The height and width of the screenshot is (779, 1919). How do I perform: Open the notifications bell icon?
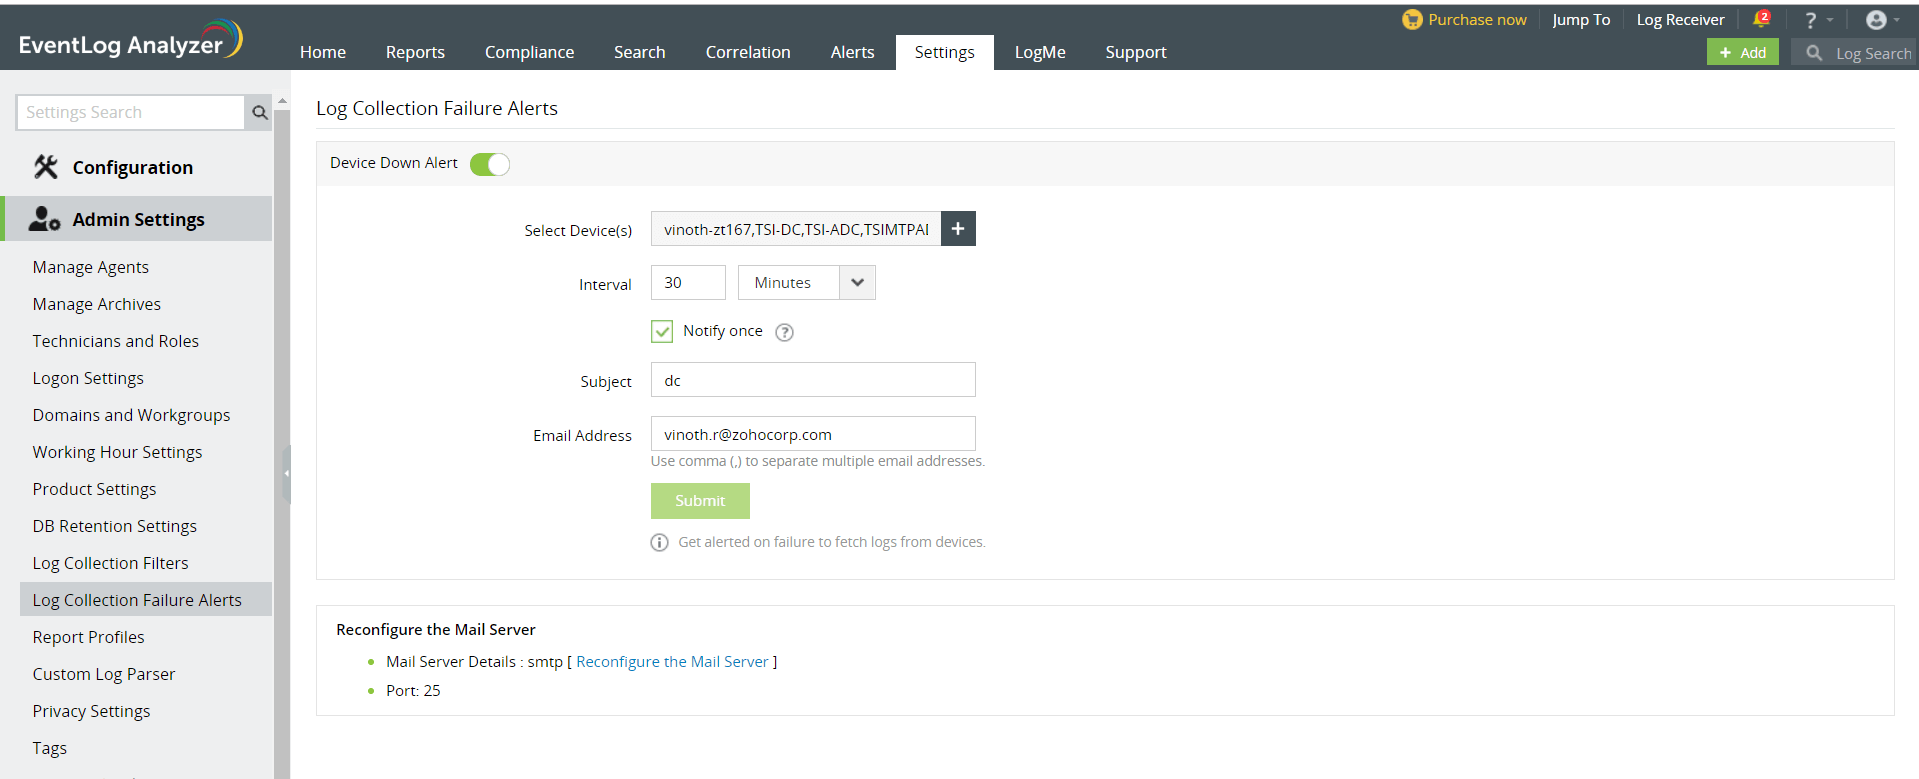[1762, 19]
